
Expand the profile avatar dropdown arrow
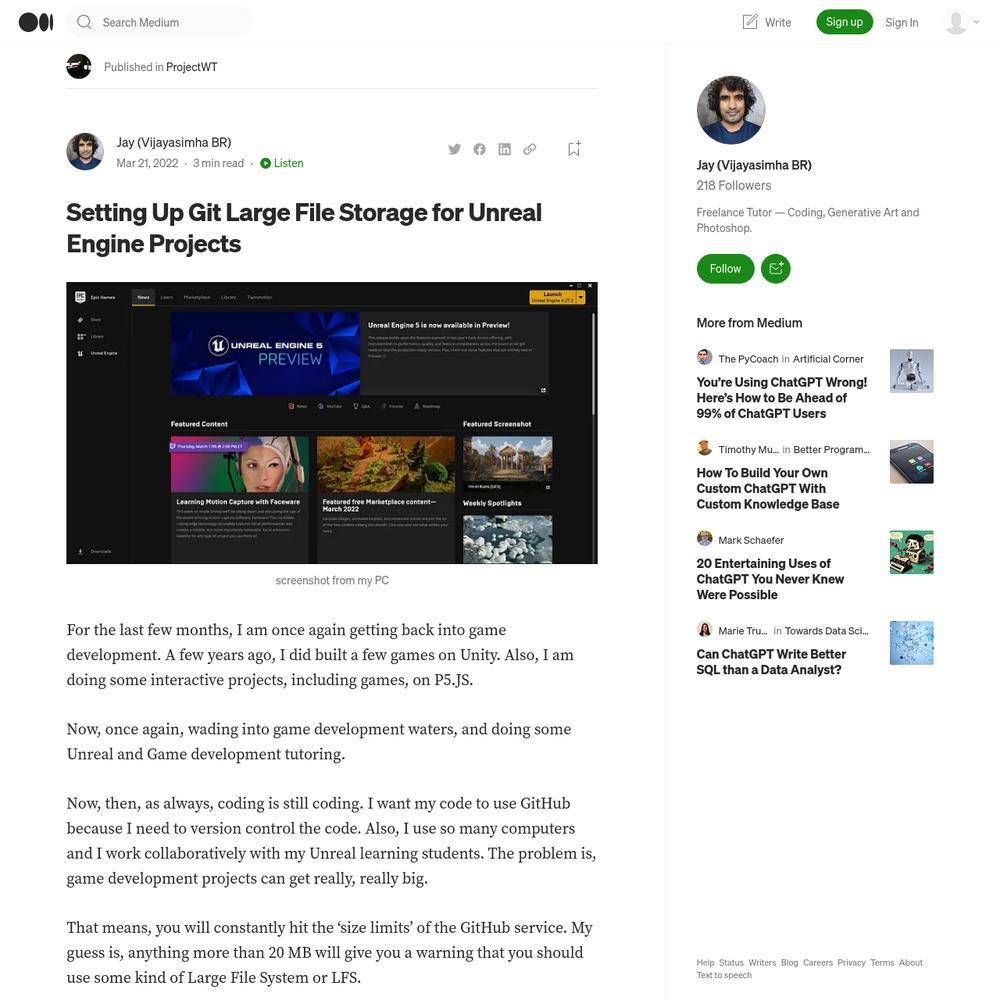(x=976, y=22)
